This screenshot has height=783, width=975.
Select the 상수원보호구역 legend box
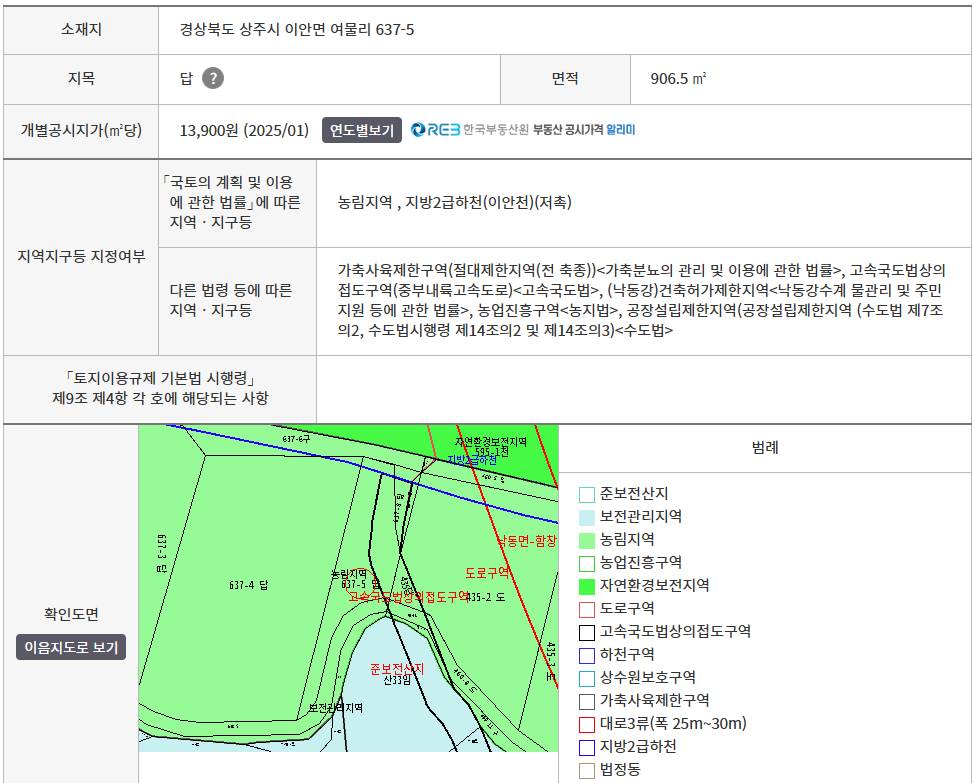[x=587, y=679]
